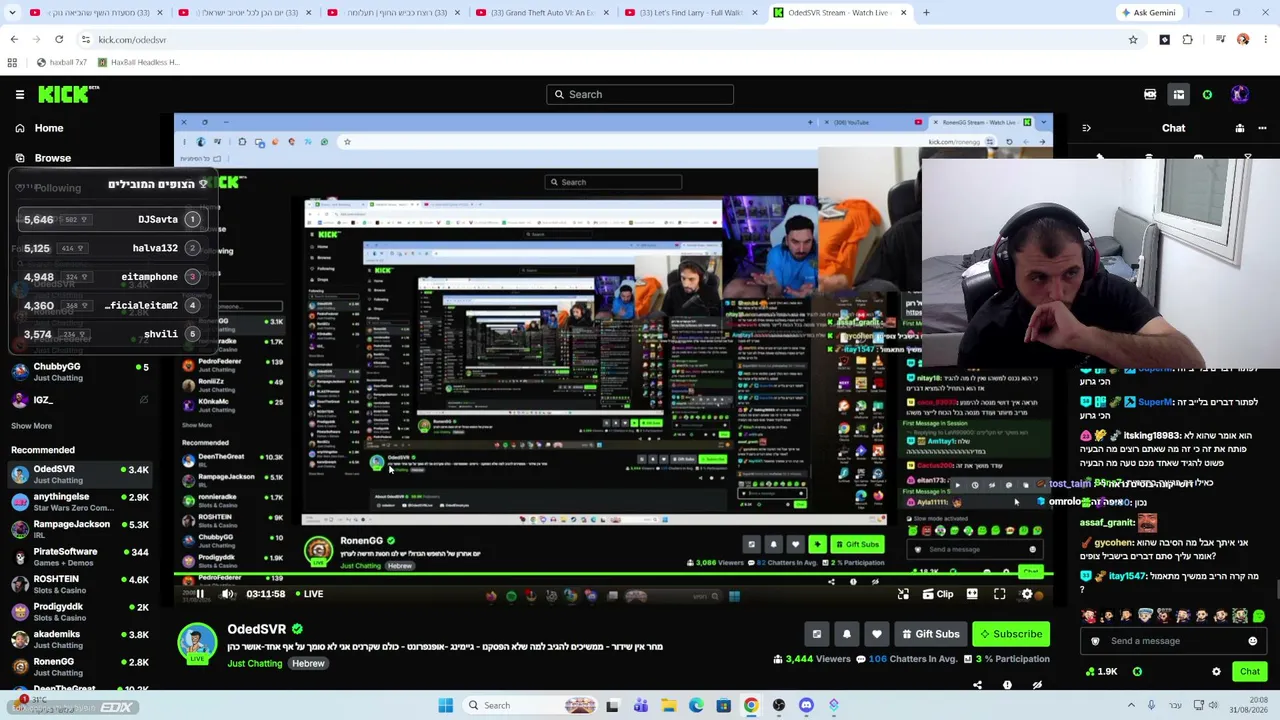Reload the page in Chrome
This screenshot has width=1280, height=720.
point(59,40)
